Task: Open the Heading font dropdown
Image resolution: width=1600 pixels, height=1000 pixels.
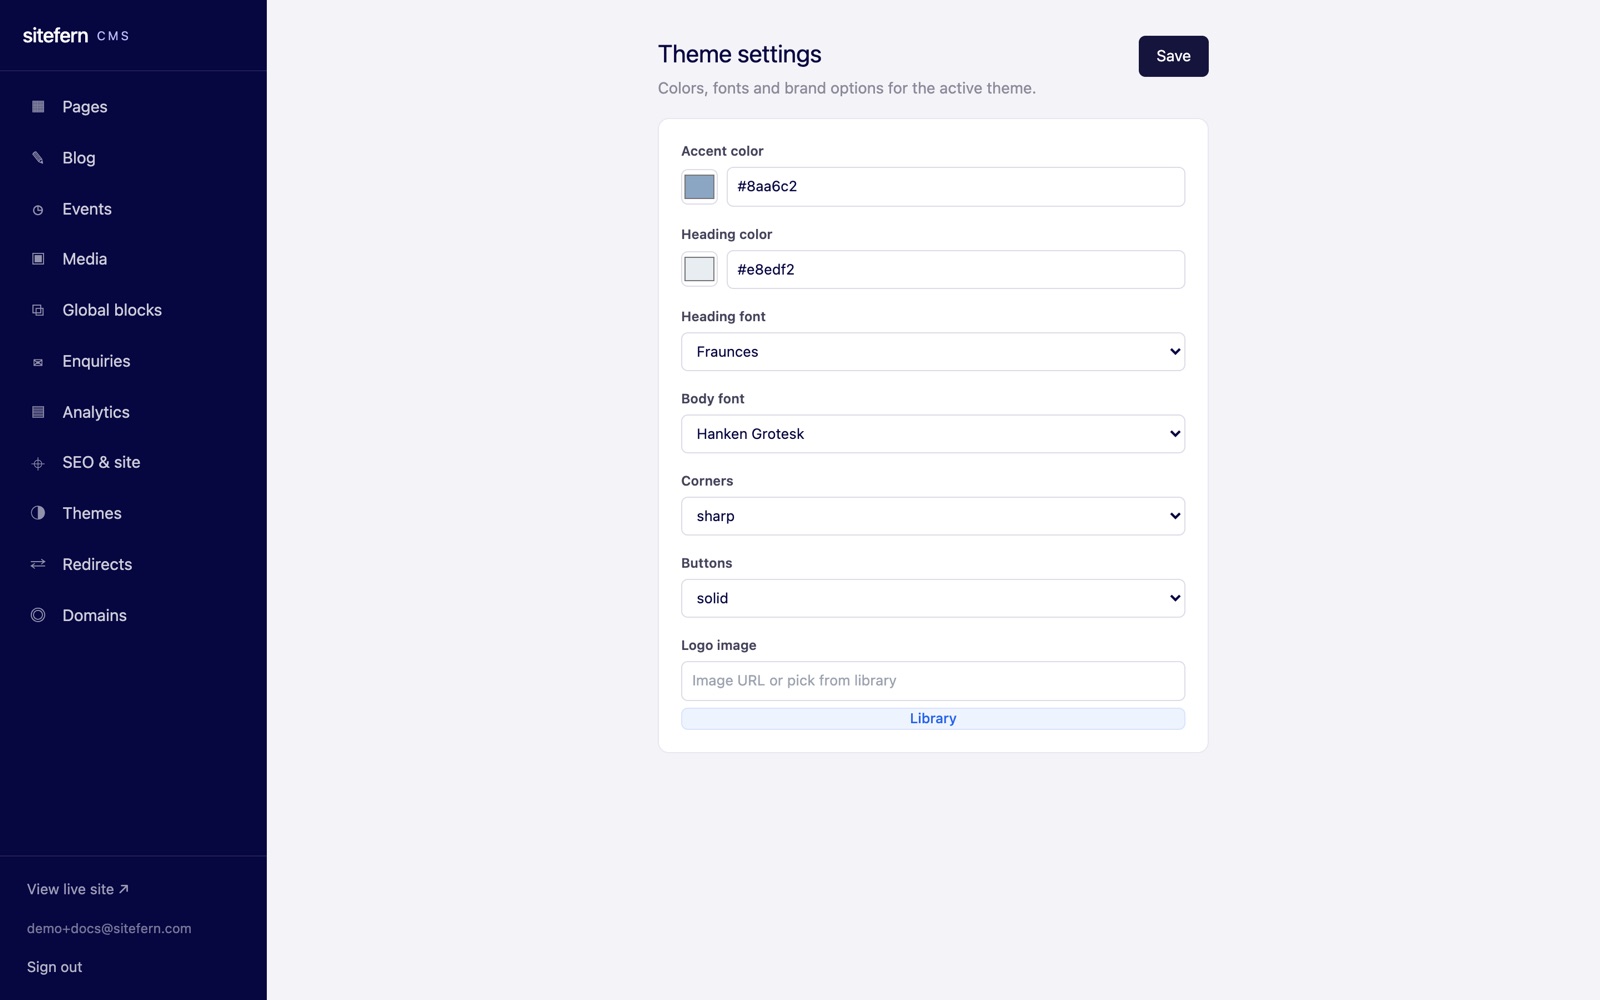Action: (x=933, y=352)
